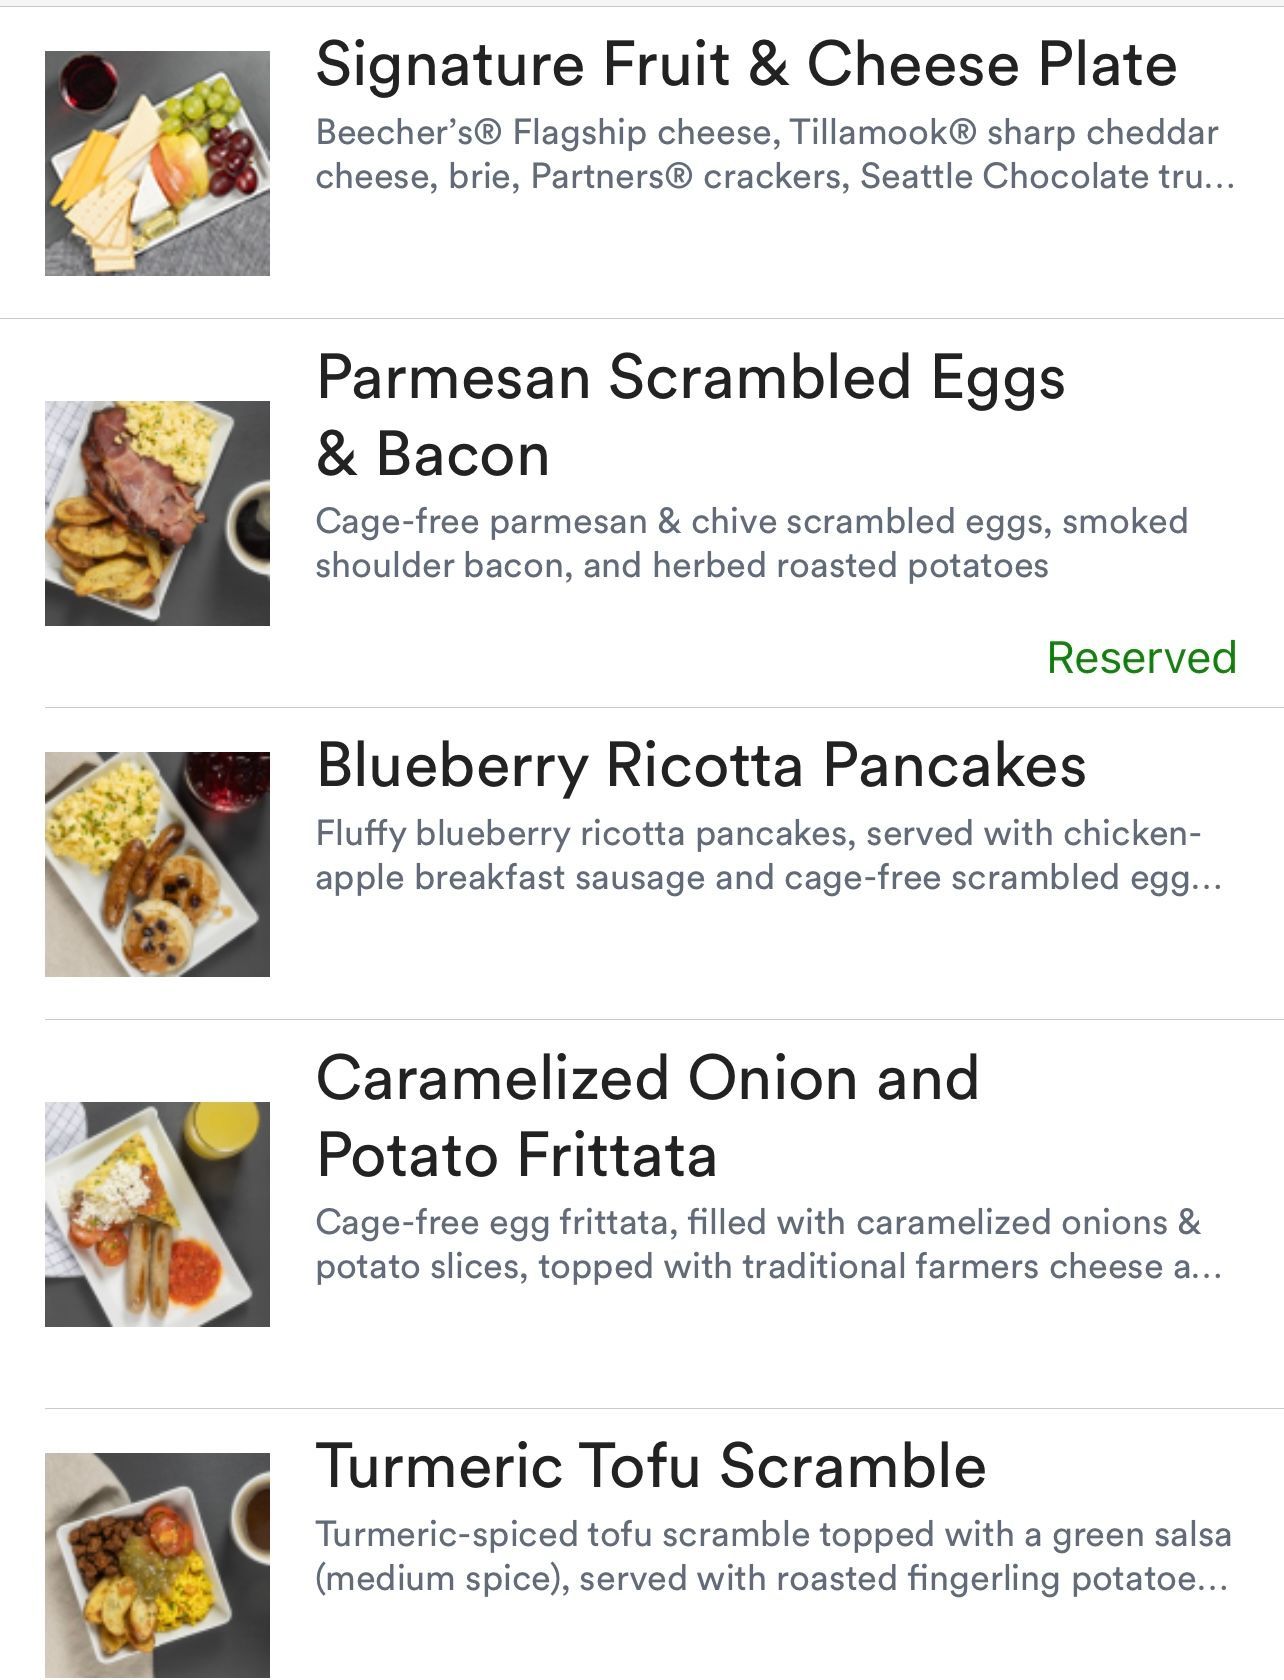1284x1680 pixels.
Task: Expand the truncated Beecher's Flagship cheese description
Action: click(x=767, y=154)
